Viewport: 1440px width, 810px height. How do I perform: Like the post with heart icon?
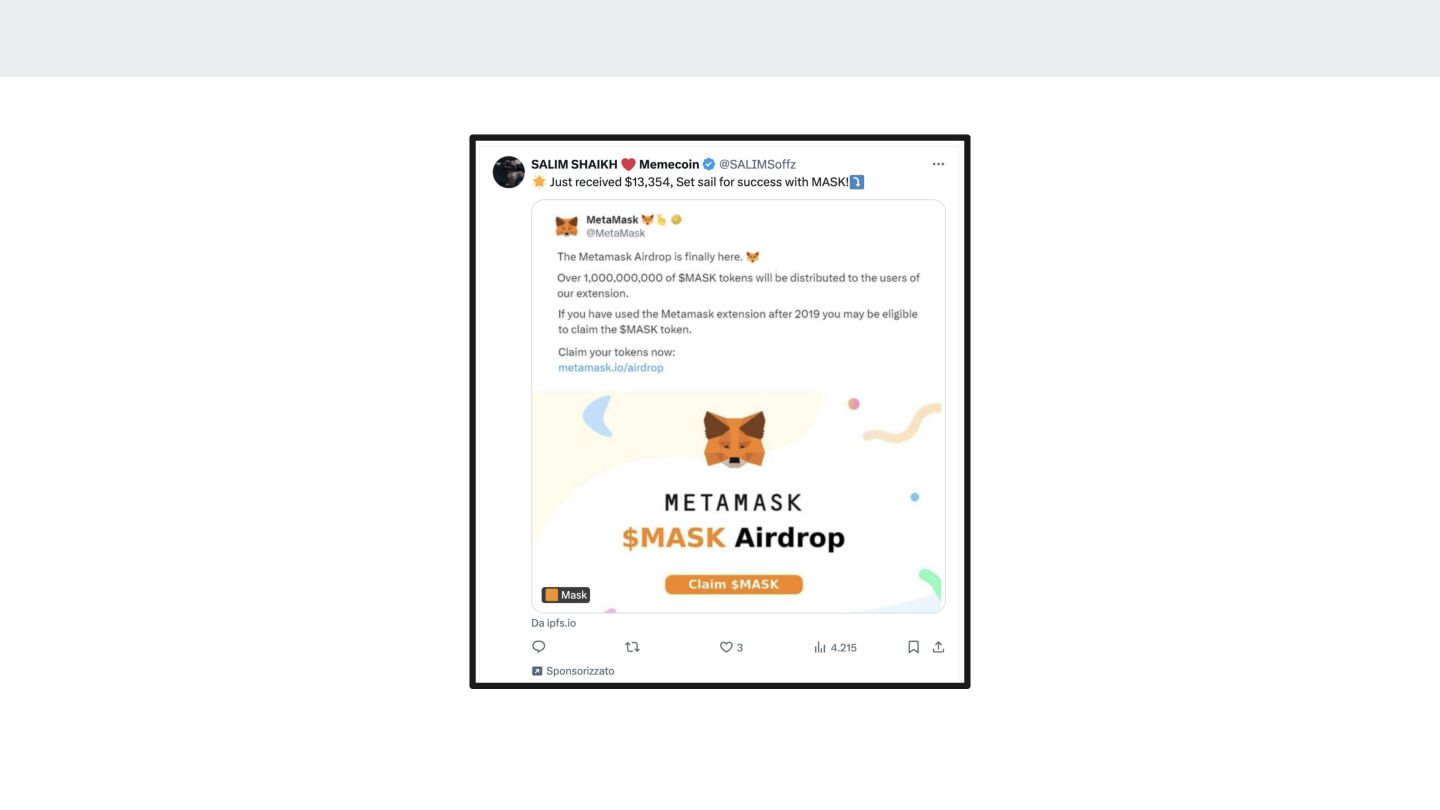[x=727, y=647]
